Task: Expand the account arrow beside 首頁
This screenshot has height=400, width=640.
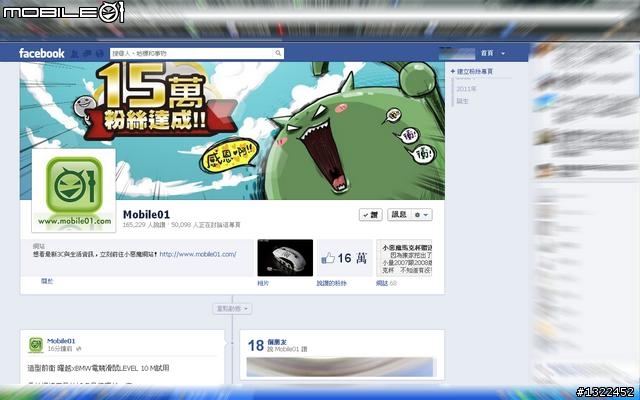Action: pyautogui.click(x=503, y=53)
